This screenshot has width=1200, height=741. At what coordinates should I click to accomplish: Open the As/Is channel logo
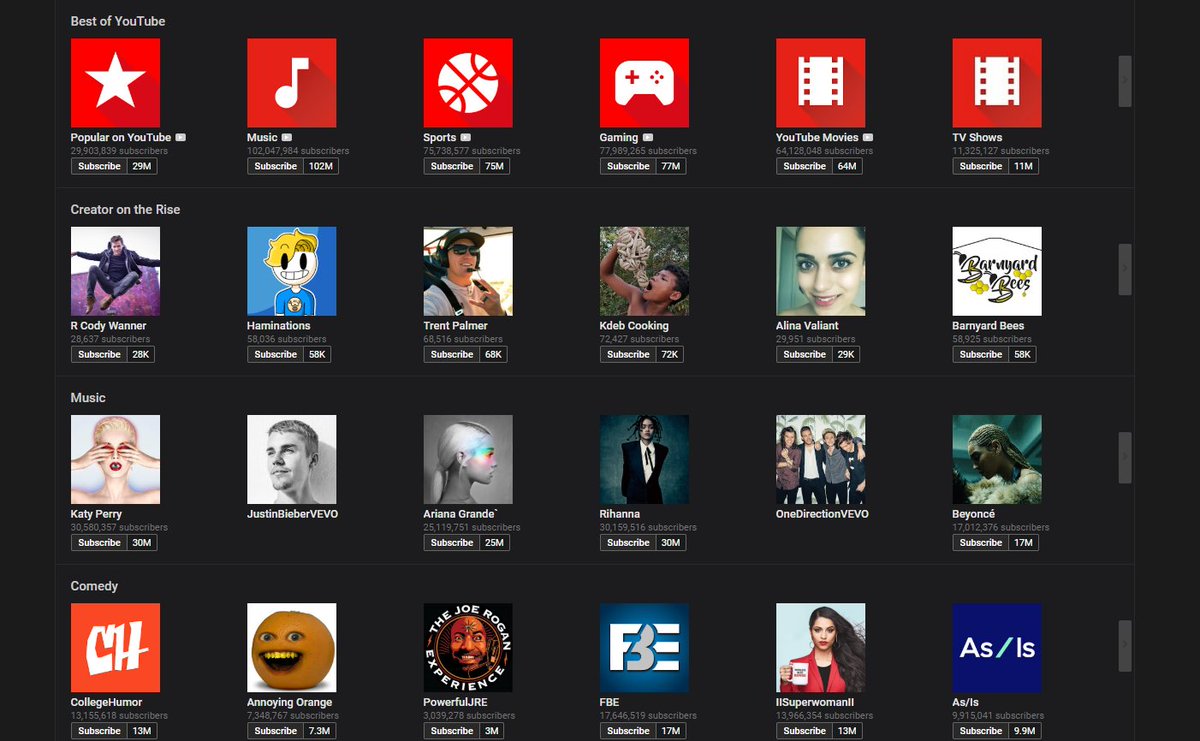click(x=997, y=648)
